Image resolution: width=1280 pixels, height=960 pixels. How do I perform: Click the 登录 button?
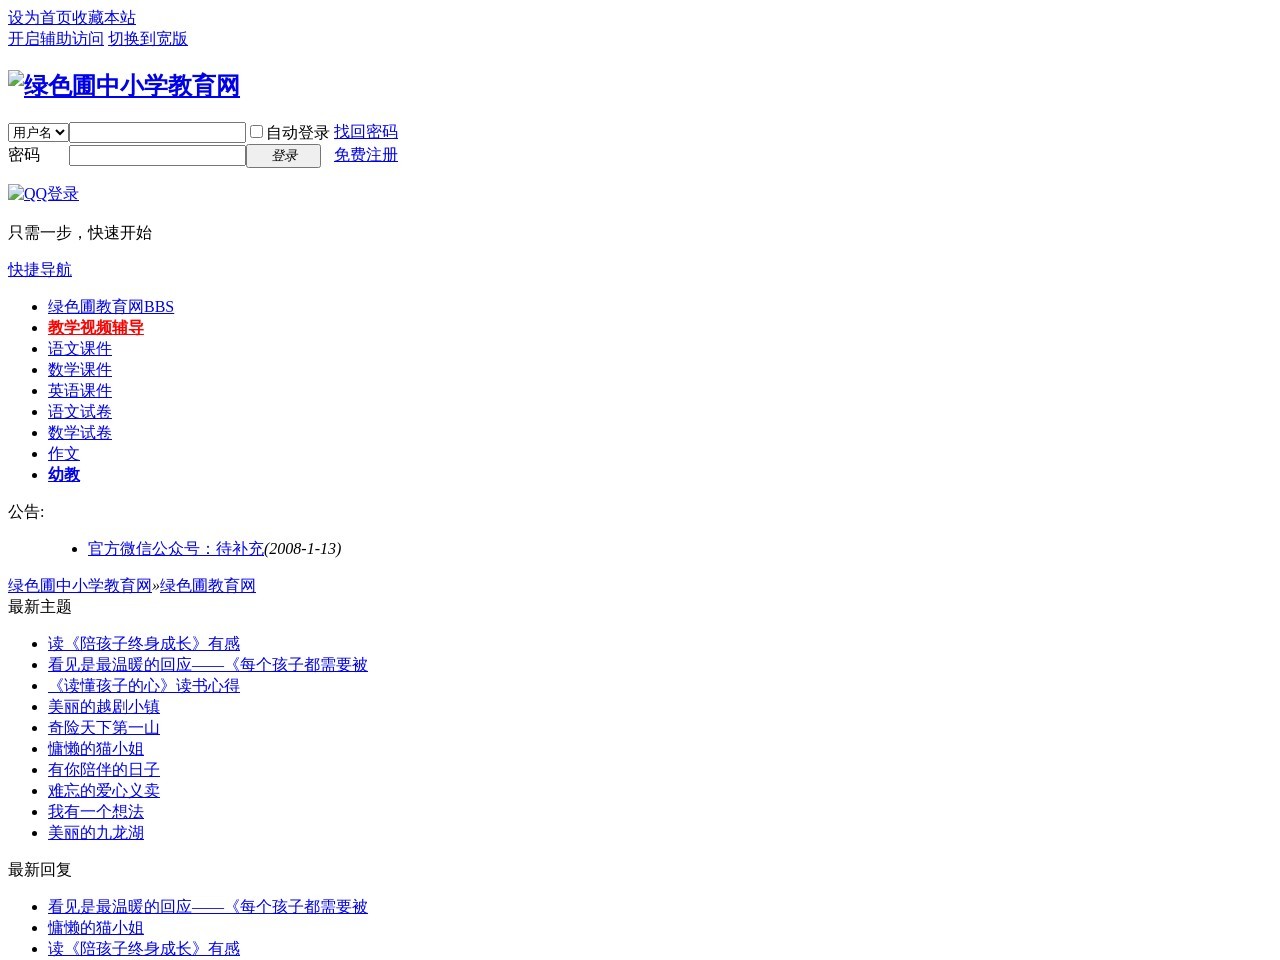click(x=284, y=156)
